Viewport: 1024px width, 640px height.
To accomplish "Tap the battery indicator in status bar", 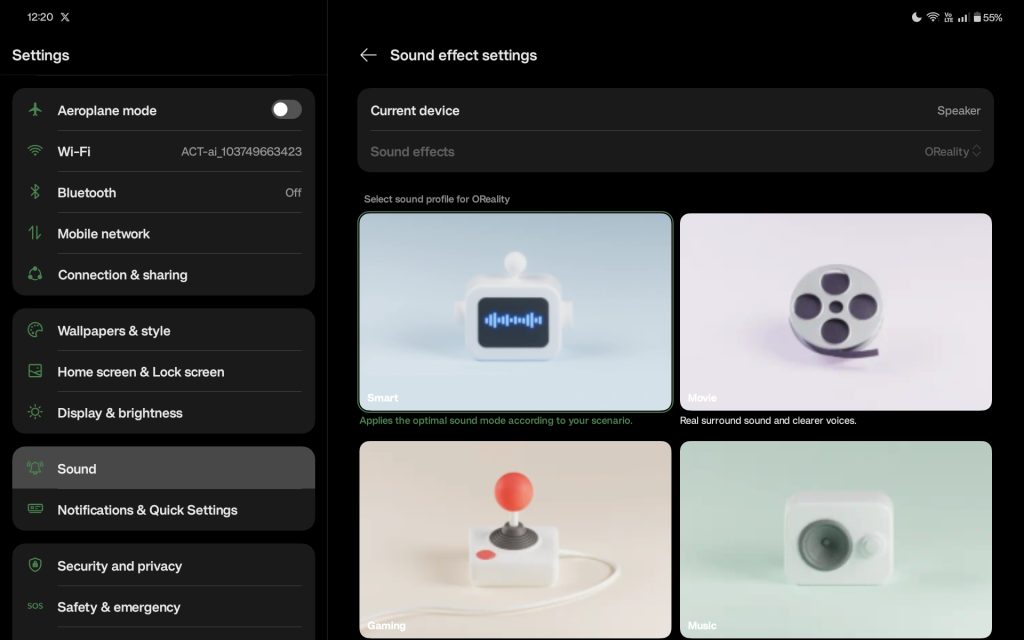I will (991, 17).
